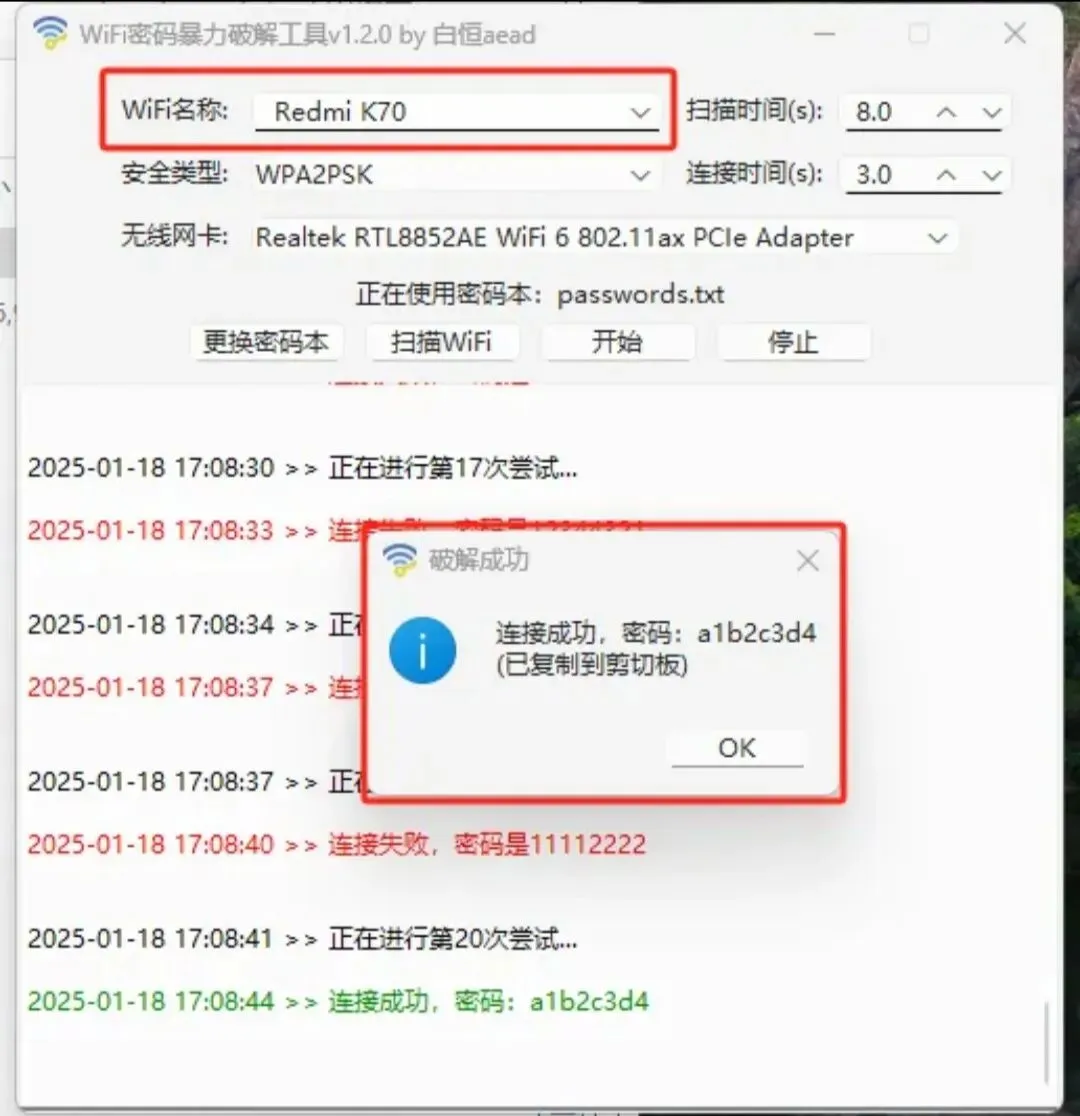This screenshot has width=1080, height=1116.
Task: Click the WiFi icon in the 破解成功 dialog title
Action: pos(399,560)
